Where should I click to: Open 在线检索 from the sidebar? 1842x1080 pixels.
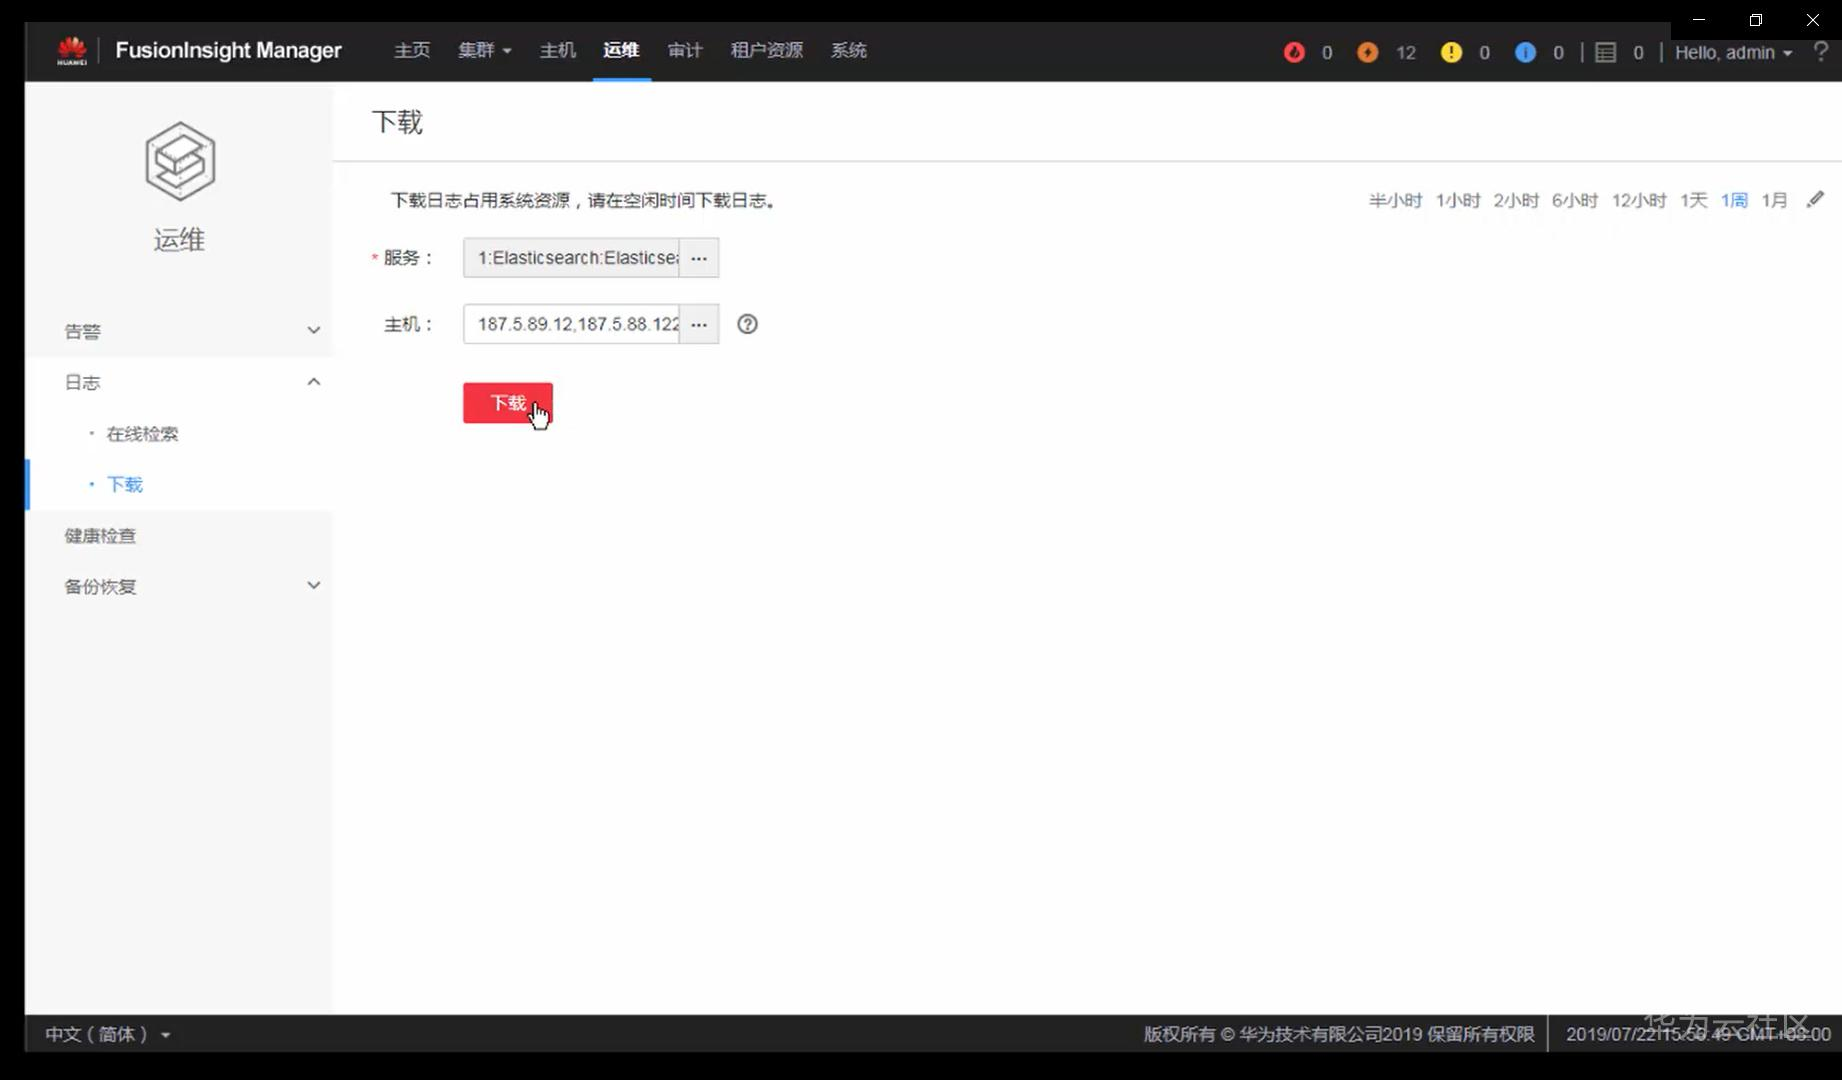tap(141, 433)
